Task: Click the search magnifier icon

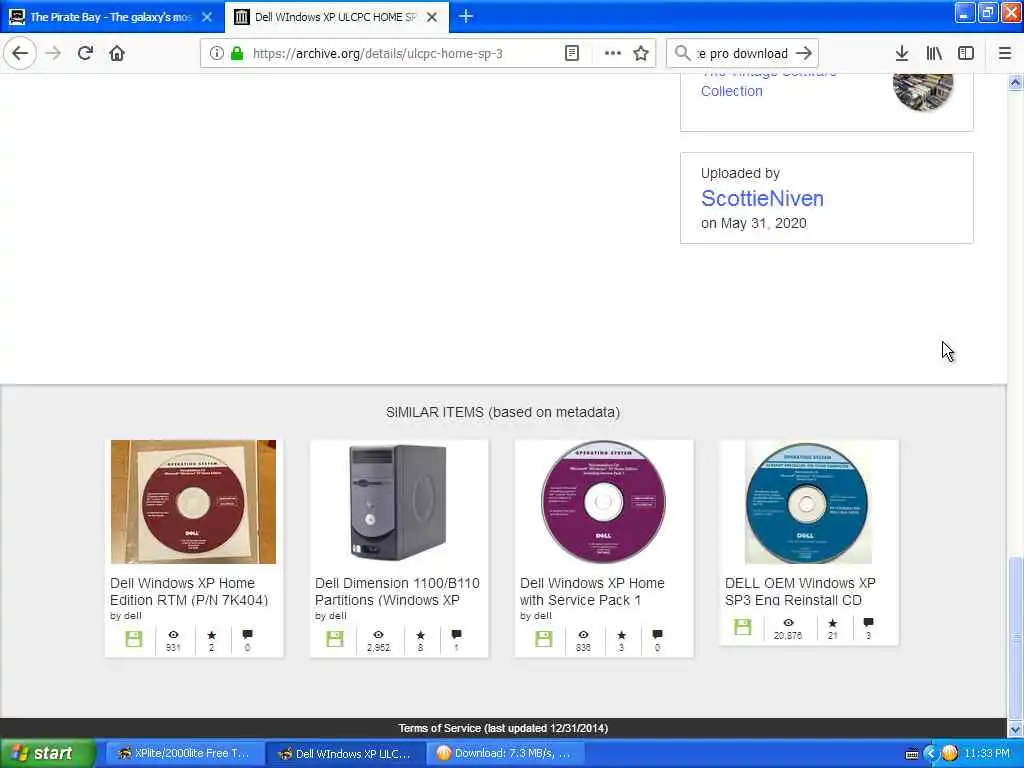Action: click(x=682, y=53)
